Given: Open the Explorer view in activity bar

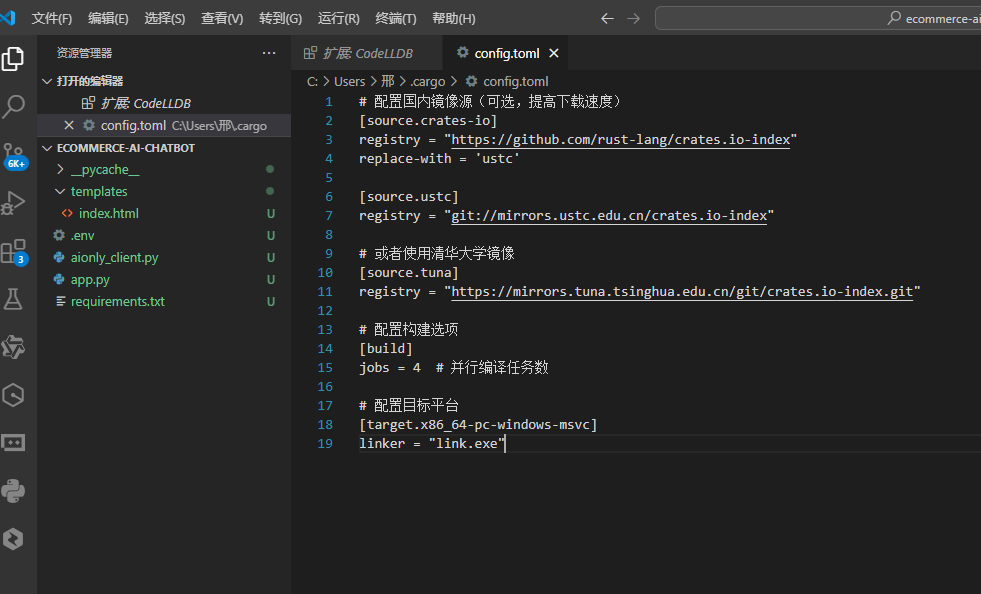Looking at the screenshot, I should (x=13, y=59).
